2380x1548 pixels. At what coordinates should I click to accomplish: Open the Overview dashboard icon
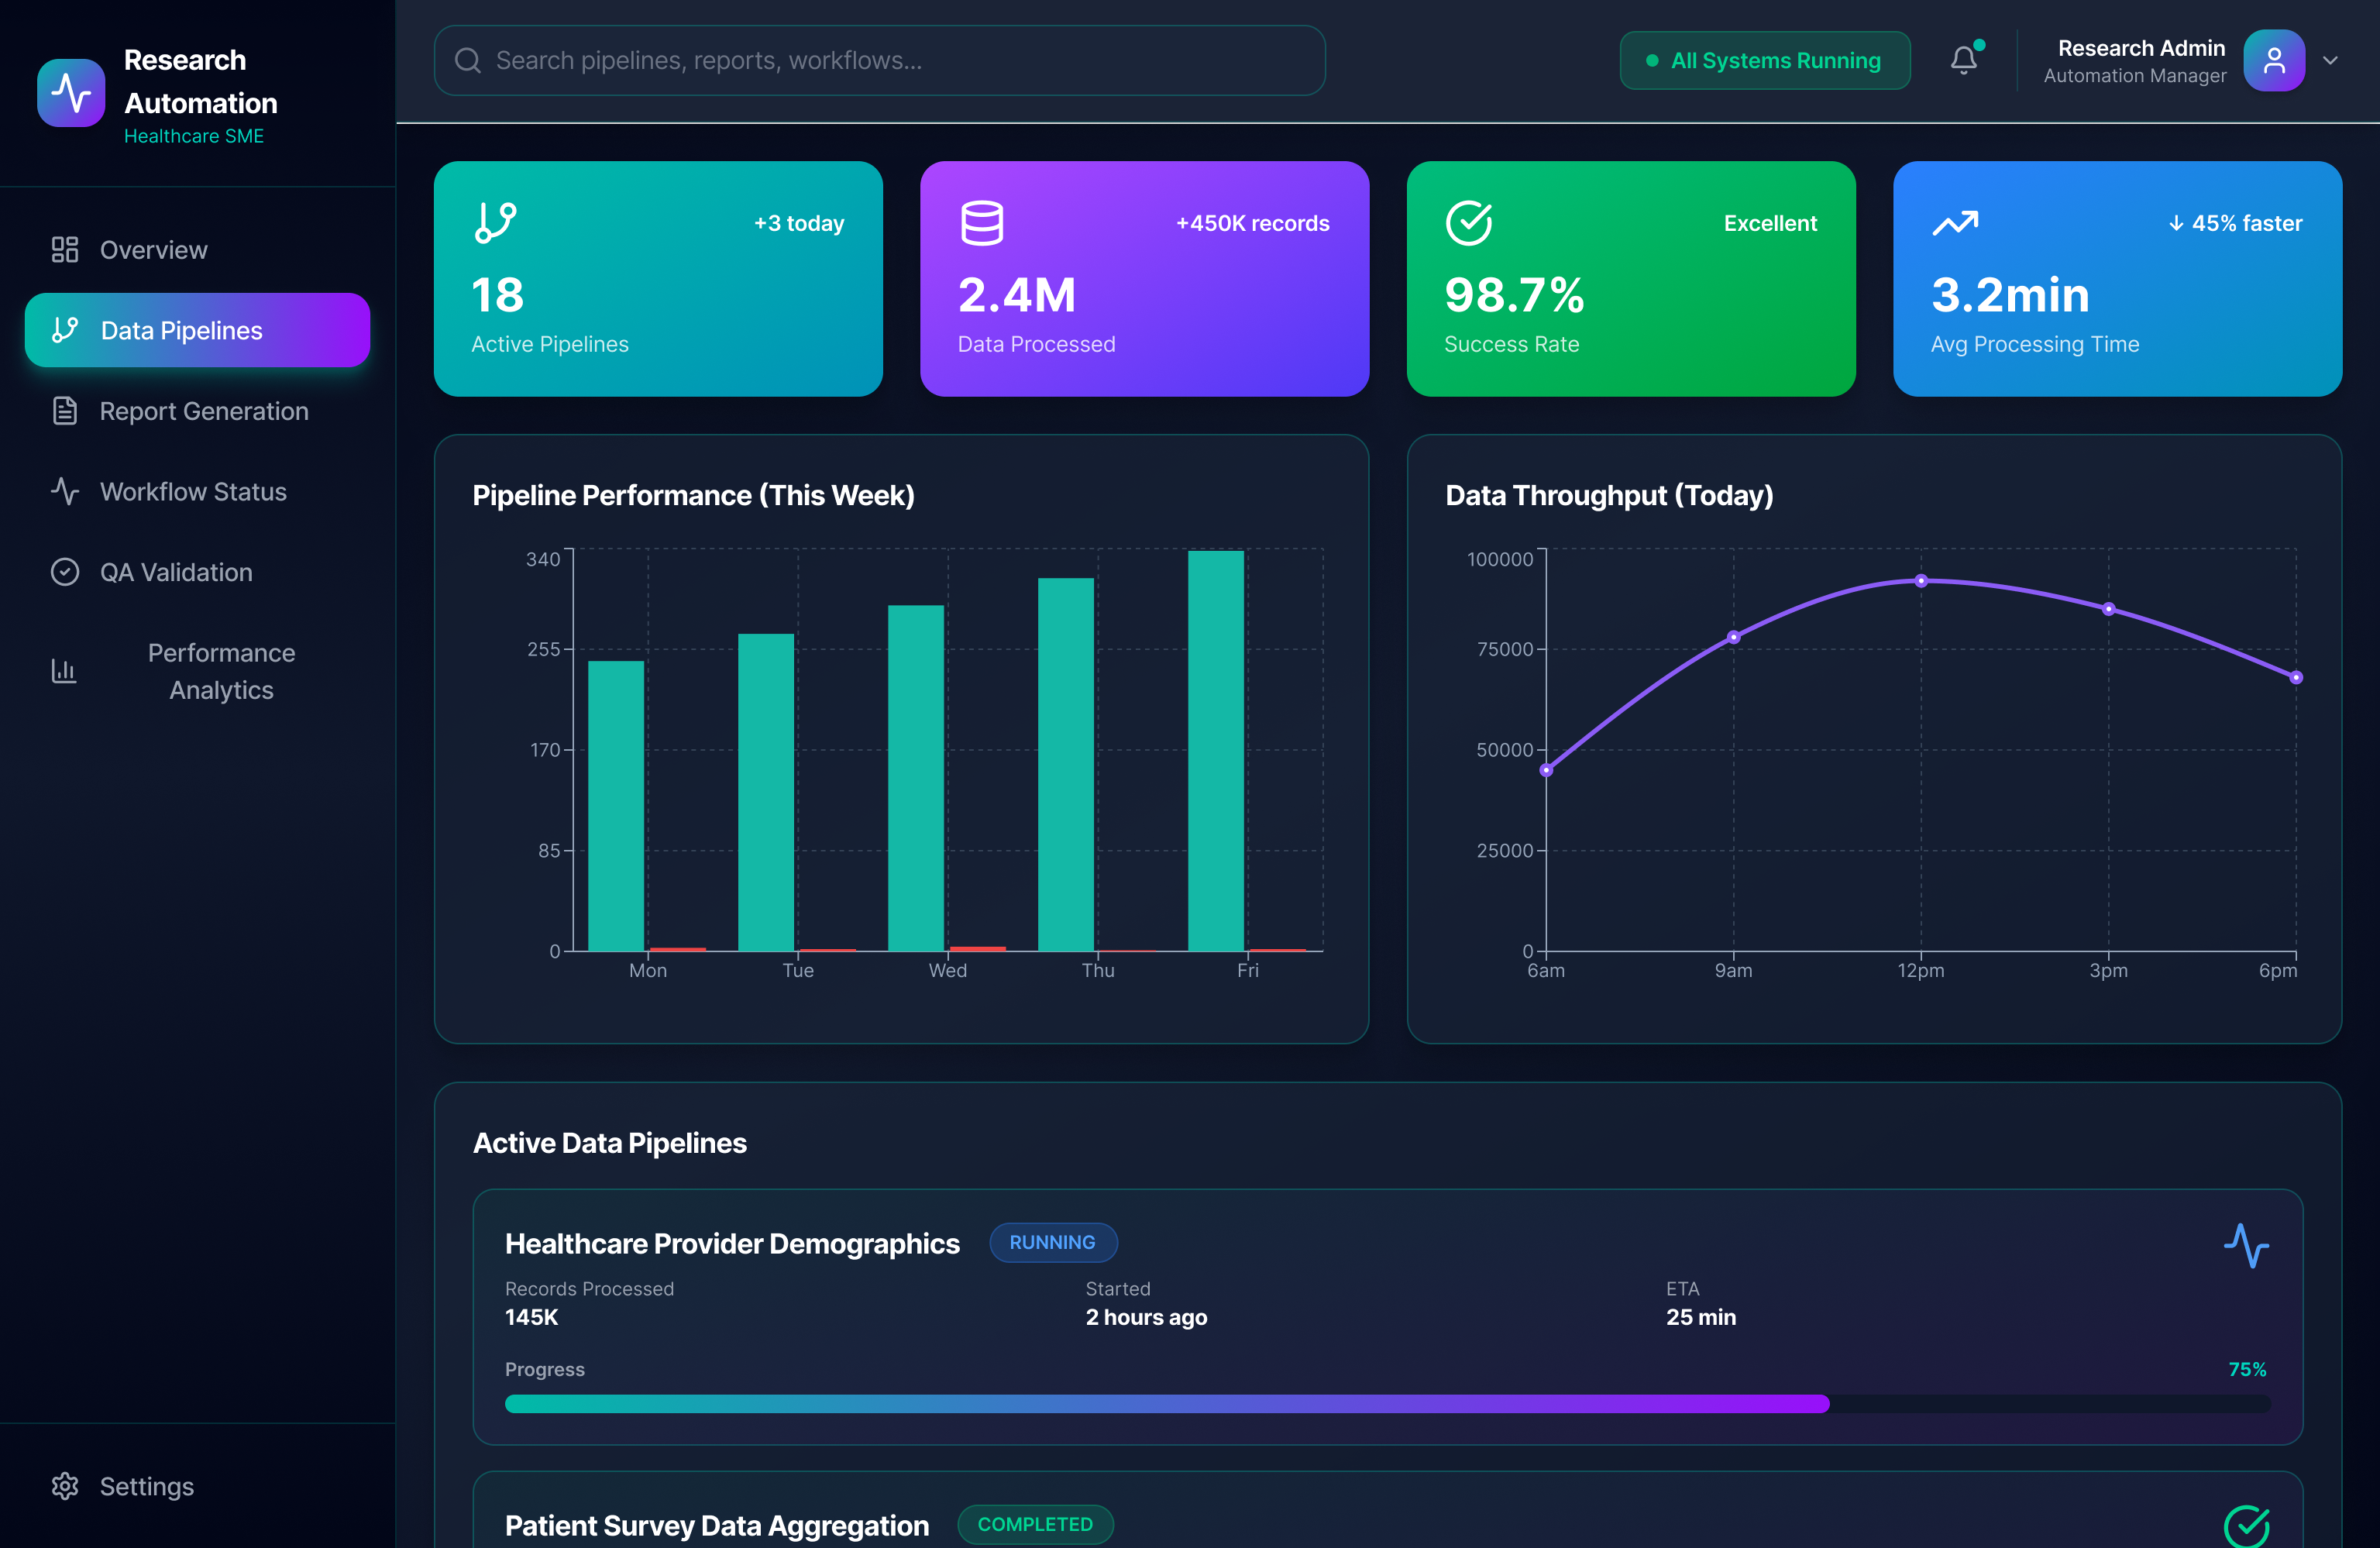64,249
